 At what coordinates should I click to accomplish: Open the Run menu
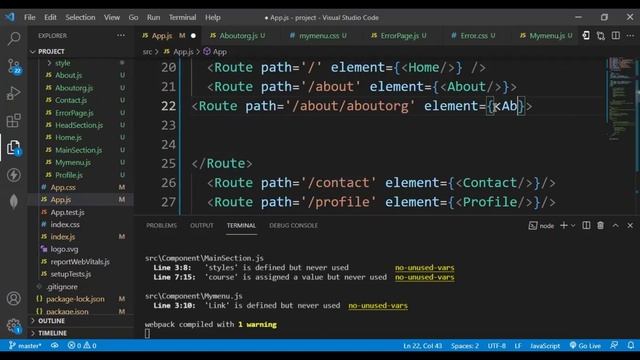coord(153,17)
